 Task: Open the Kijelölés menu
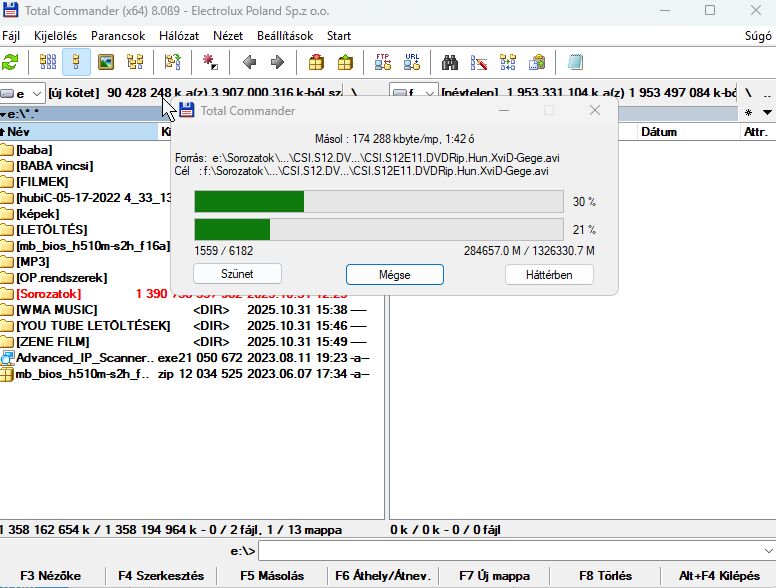[x=55, y=36]
